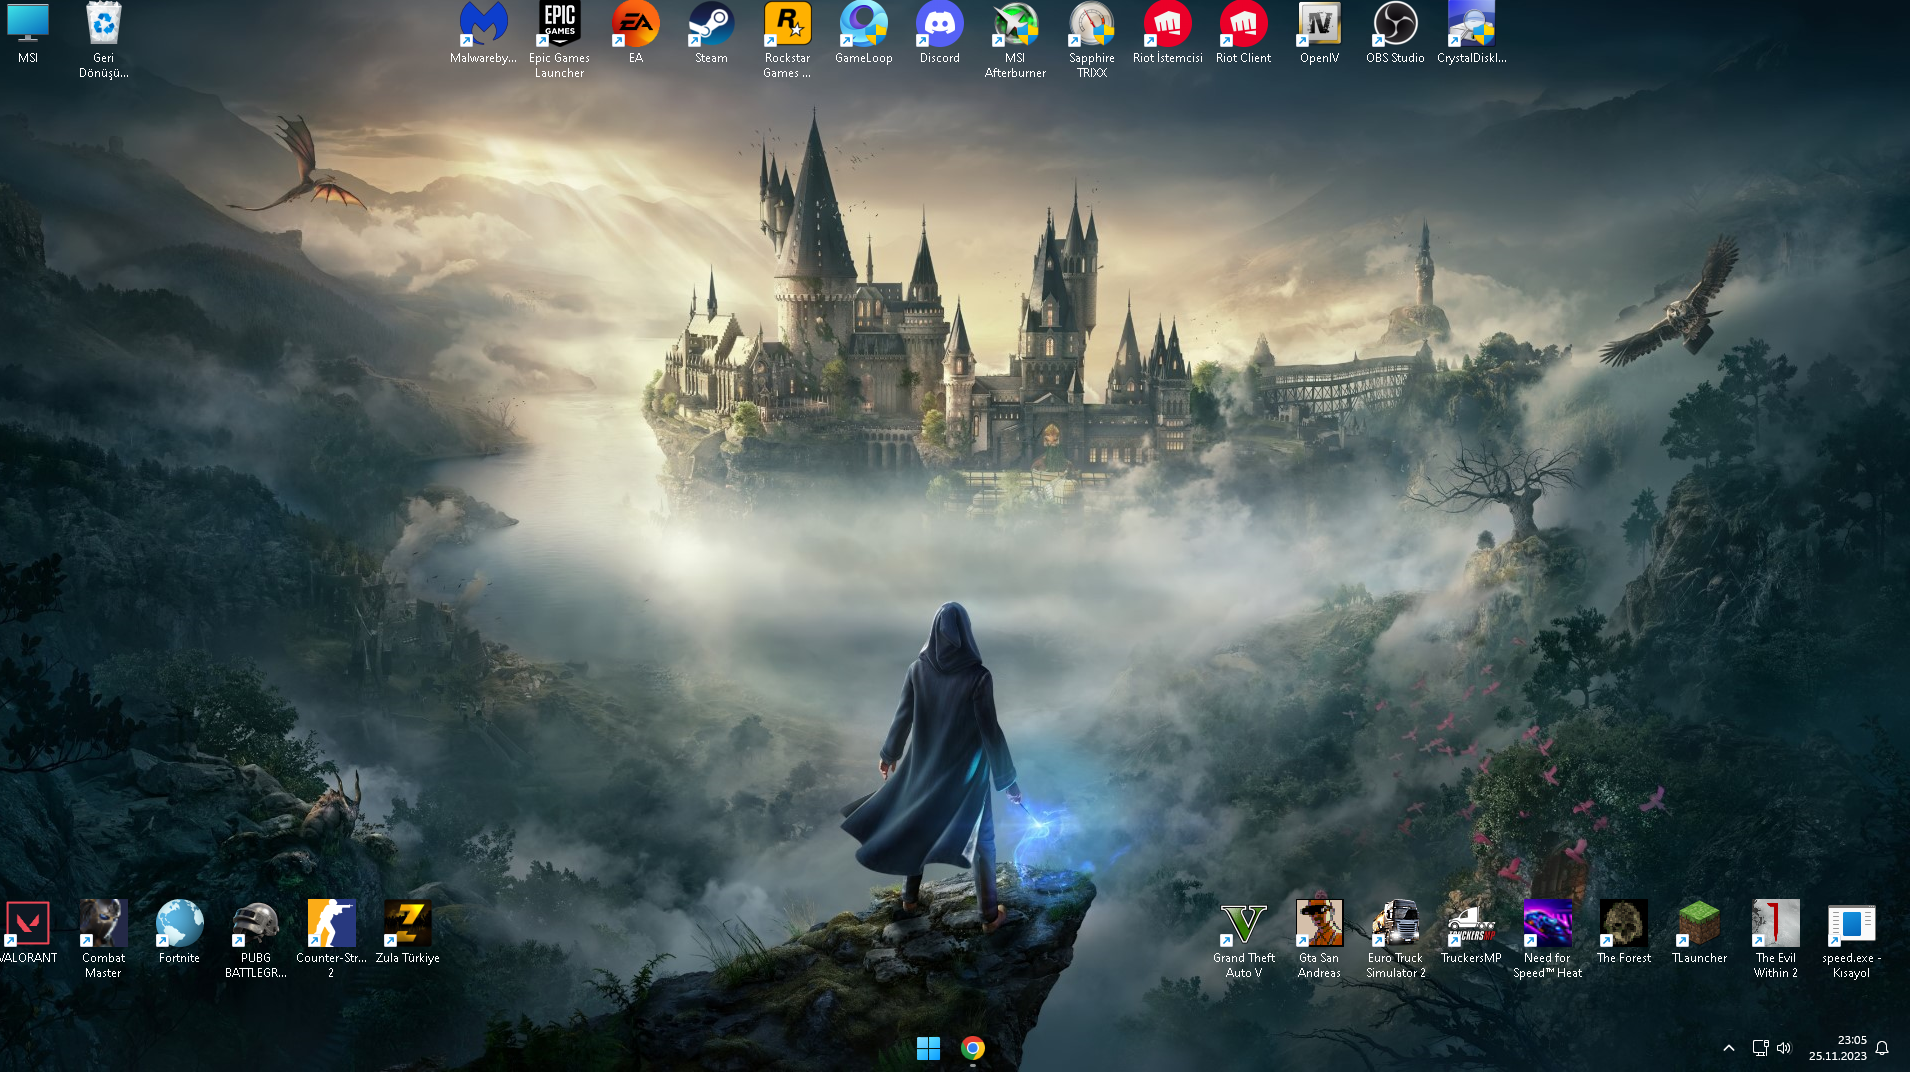The height and width of the screenshot is (1072, 1910).
Task: Select the PUBG BATTLEGROUNDS shortcut
Action: coord(256,939)
